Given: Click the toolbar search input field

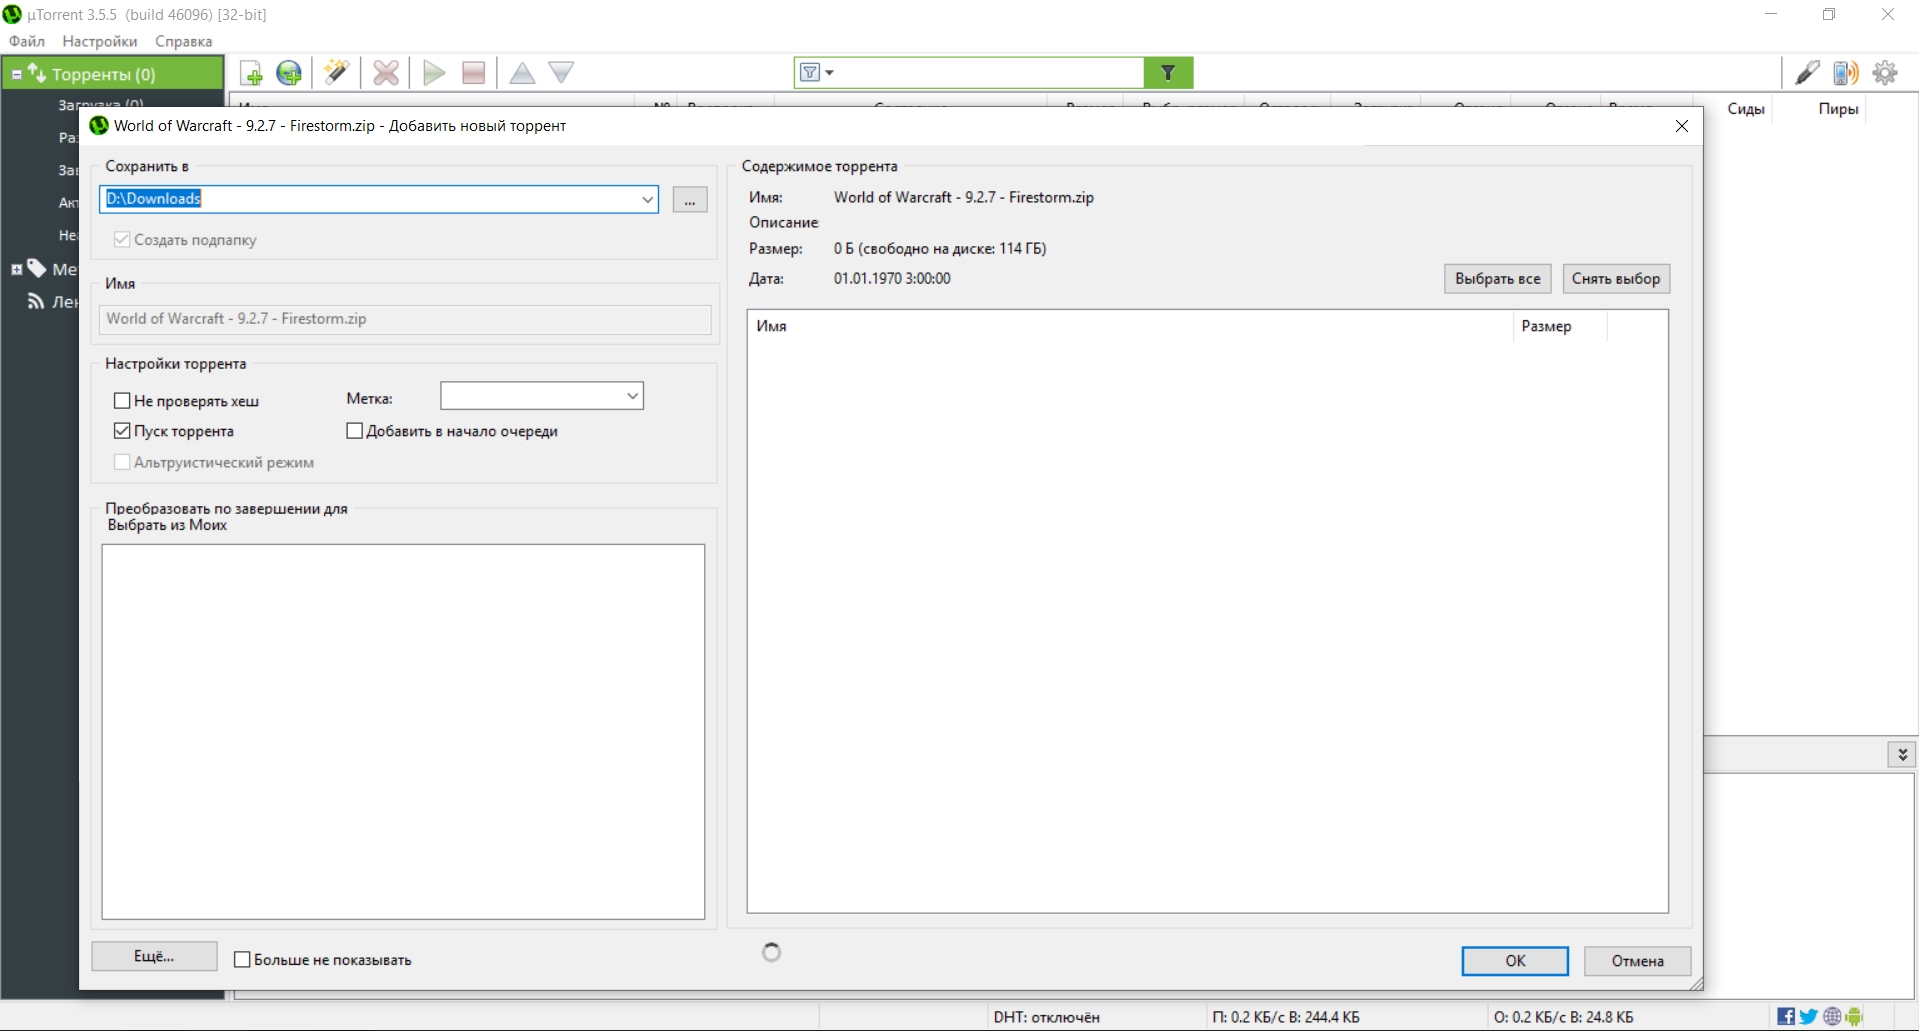Looking at the screenshot, I should (x=990, y=73).
